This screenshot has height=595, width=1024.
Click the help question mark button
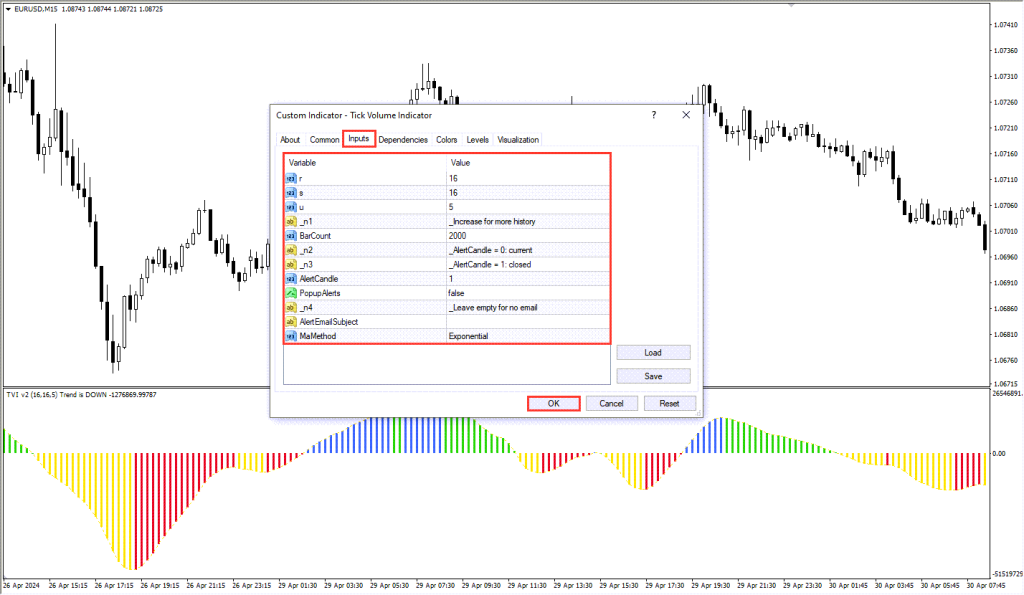(x=654, y=115)
